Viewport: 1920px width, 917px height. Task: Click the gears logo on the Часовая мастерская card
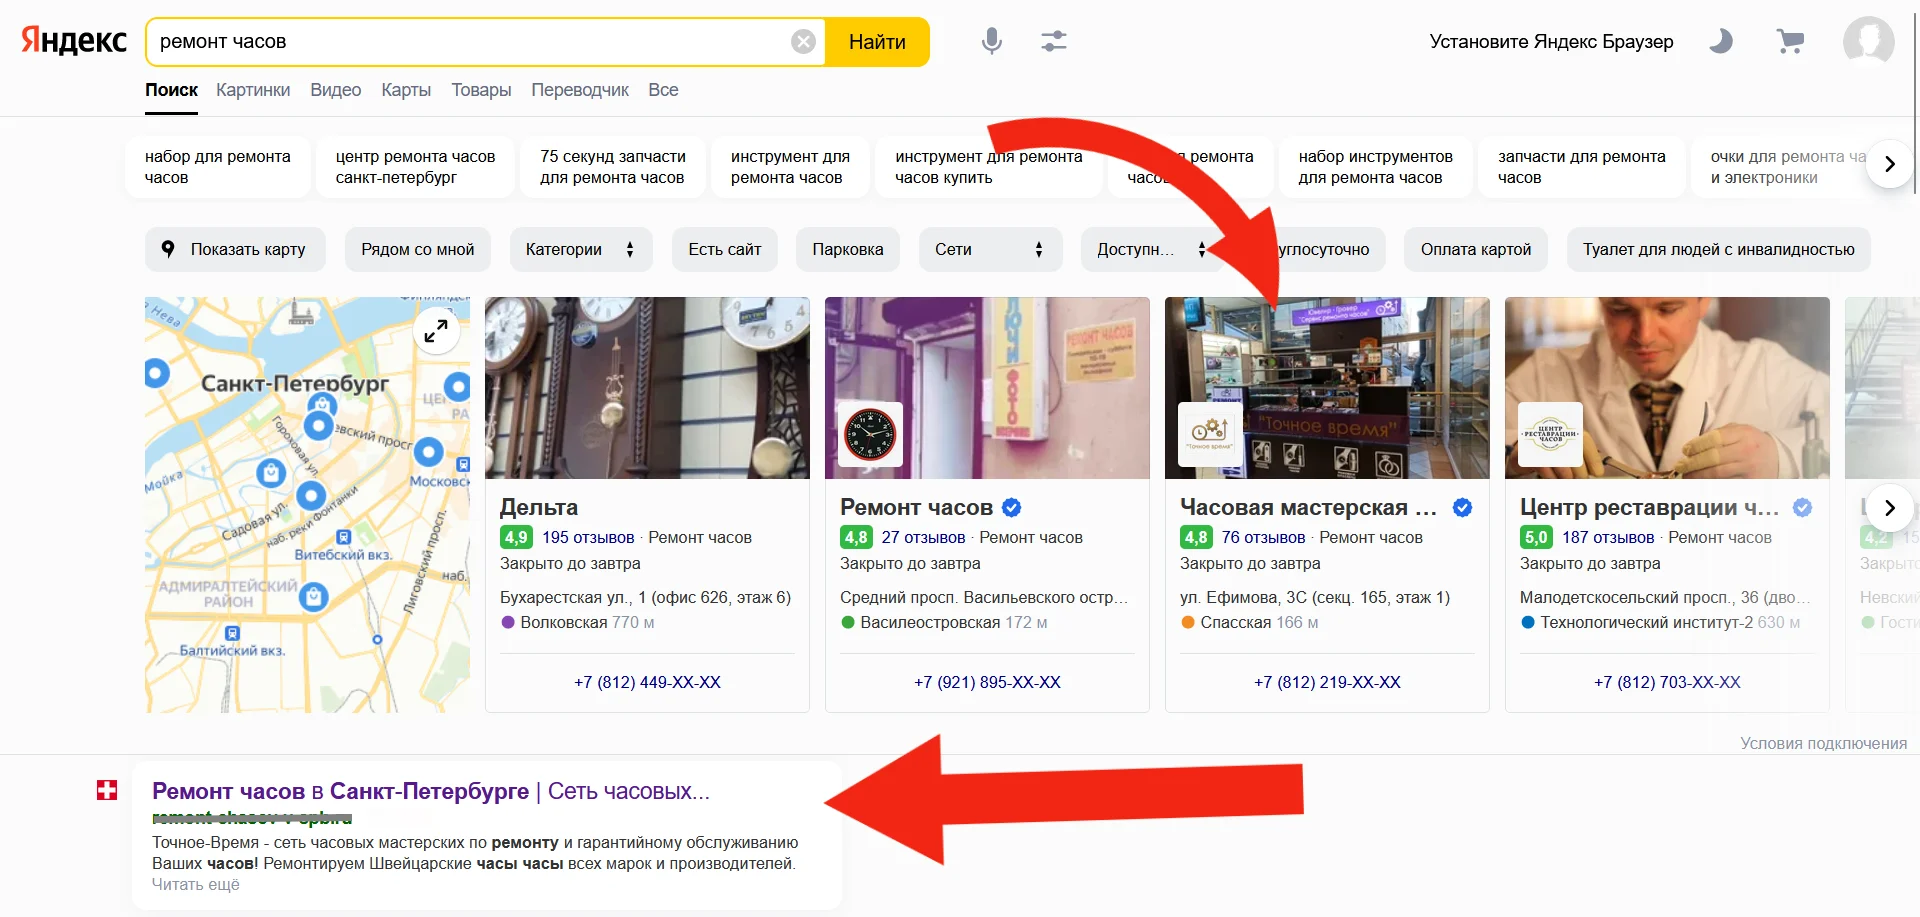[x=1210, y=435]
